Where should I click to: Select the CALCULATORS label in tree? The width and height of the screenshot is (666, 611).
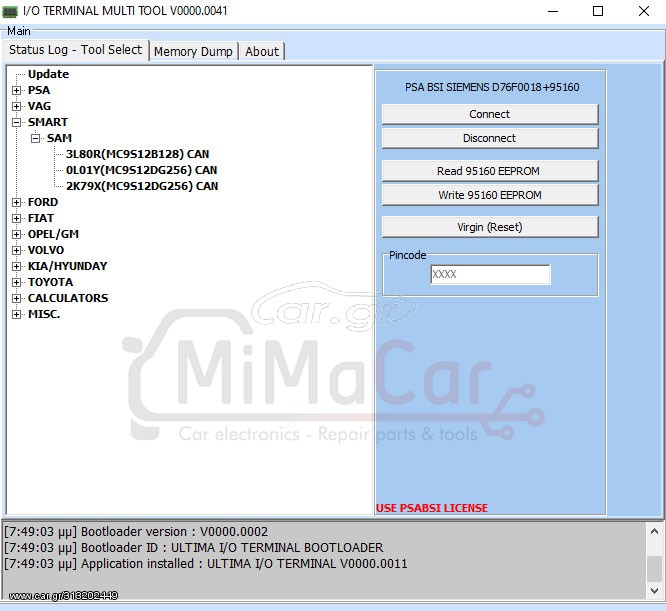[x=68, y=298]
